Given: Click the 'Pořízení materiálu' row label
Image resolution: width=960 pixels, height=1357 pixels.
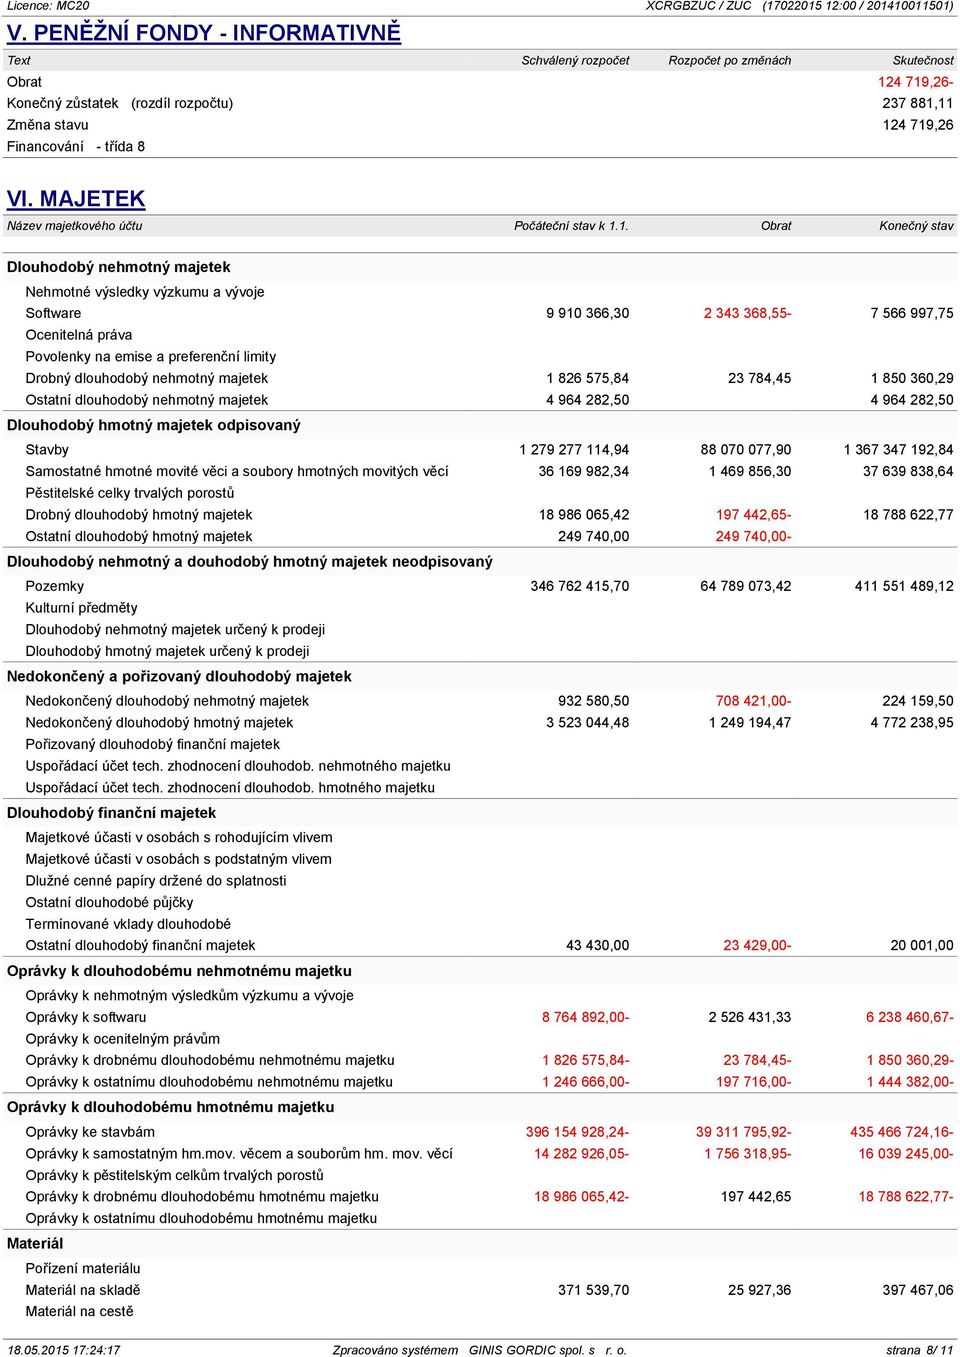Looking at the screenshot, I should pos(83,1268).
